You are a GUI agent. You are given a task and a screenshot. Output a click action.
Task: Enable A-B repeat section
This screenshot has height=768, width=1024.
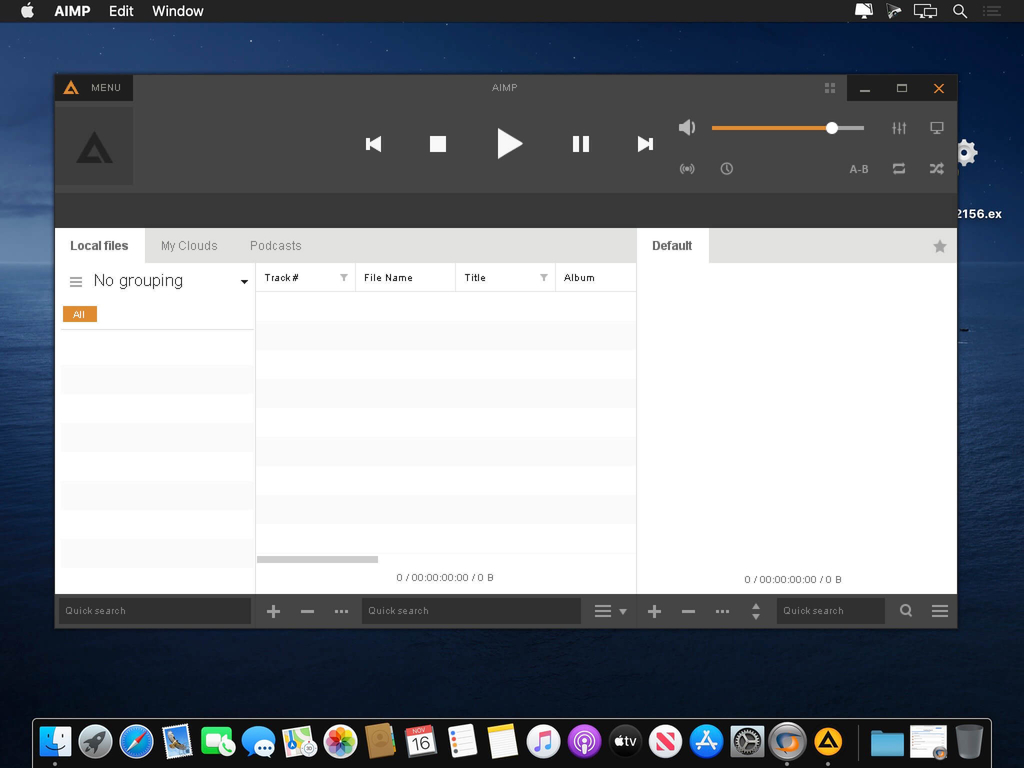coord(859,169)
